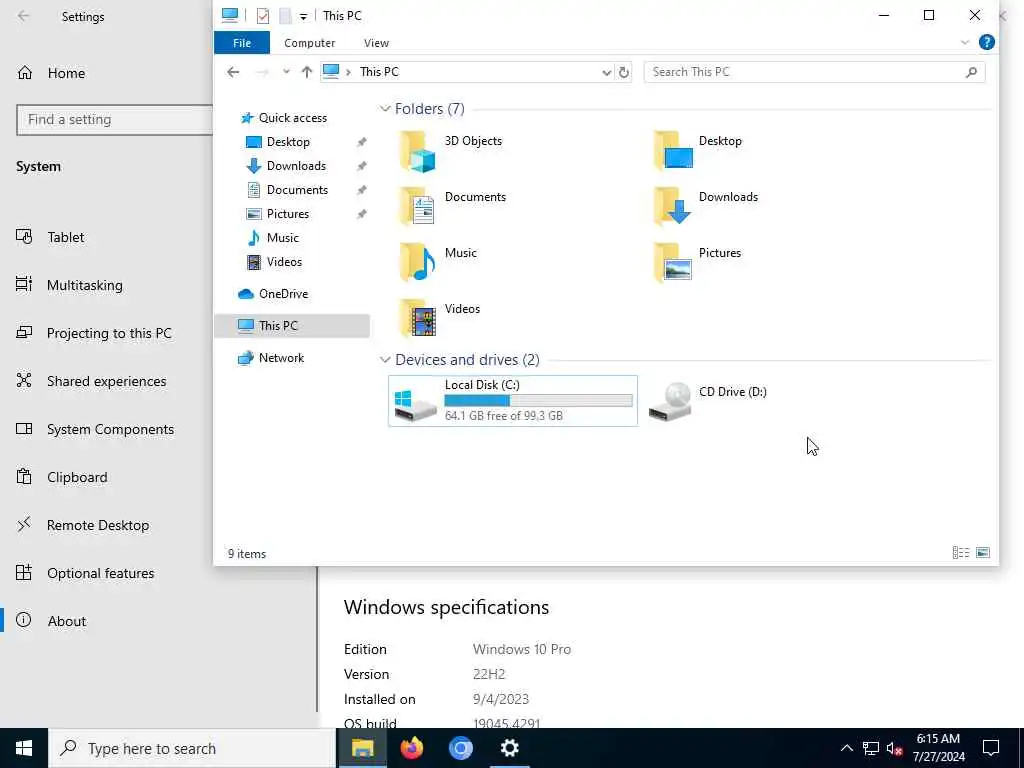Go back in the Settings window
The width and height of the screenshot is (1024, 768).
click(x=24, y=16)
